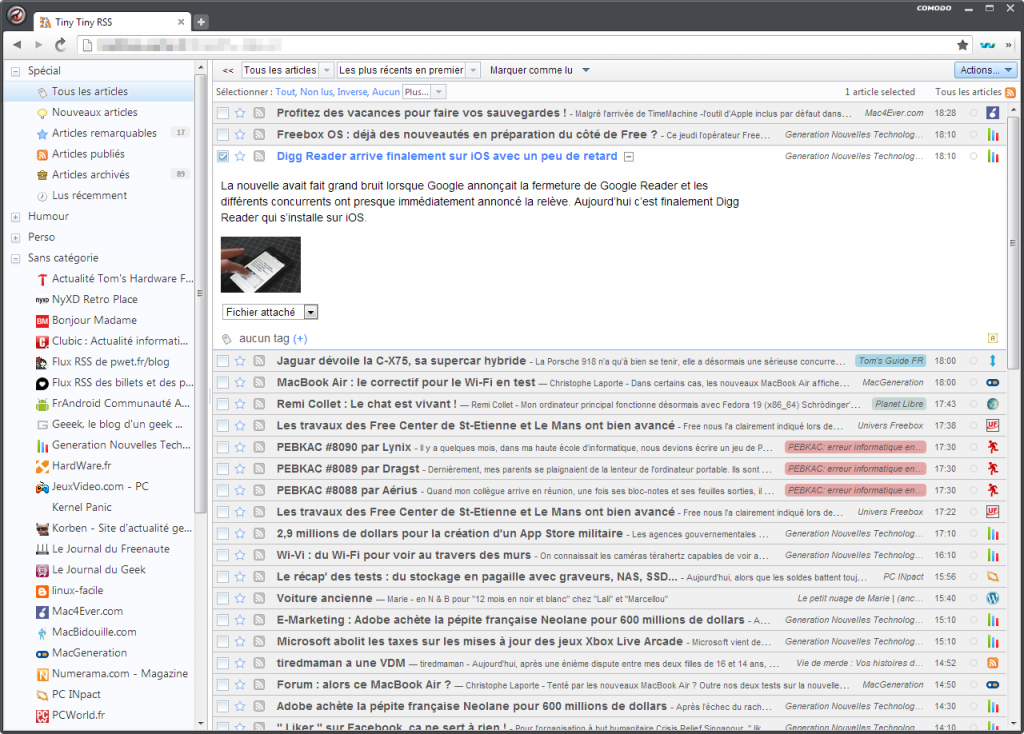Select 'Nouveaux articles' in the sidebar
Image resolution: width=1024 pixels, height=734 pixels.
click(95, 112)
